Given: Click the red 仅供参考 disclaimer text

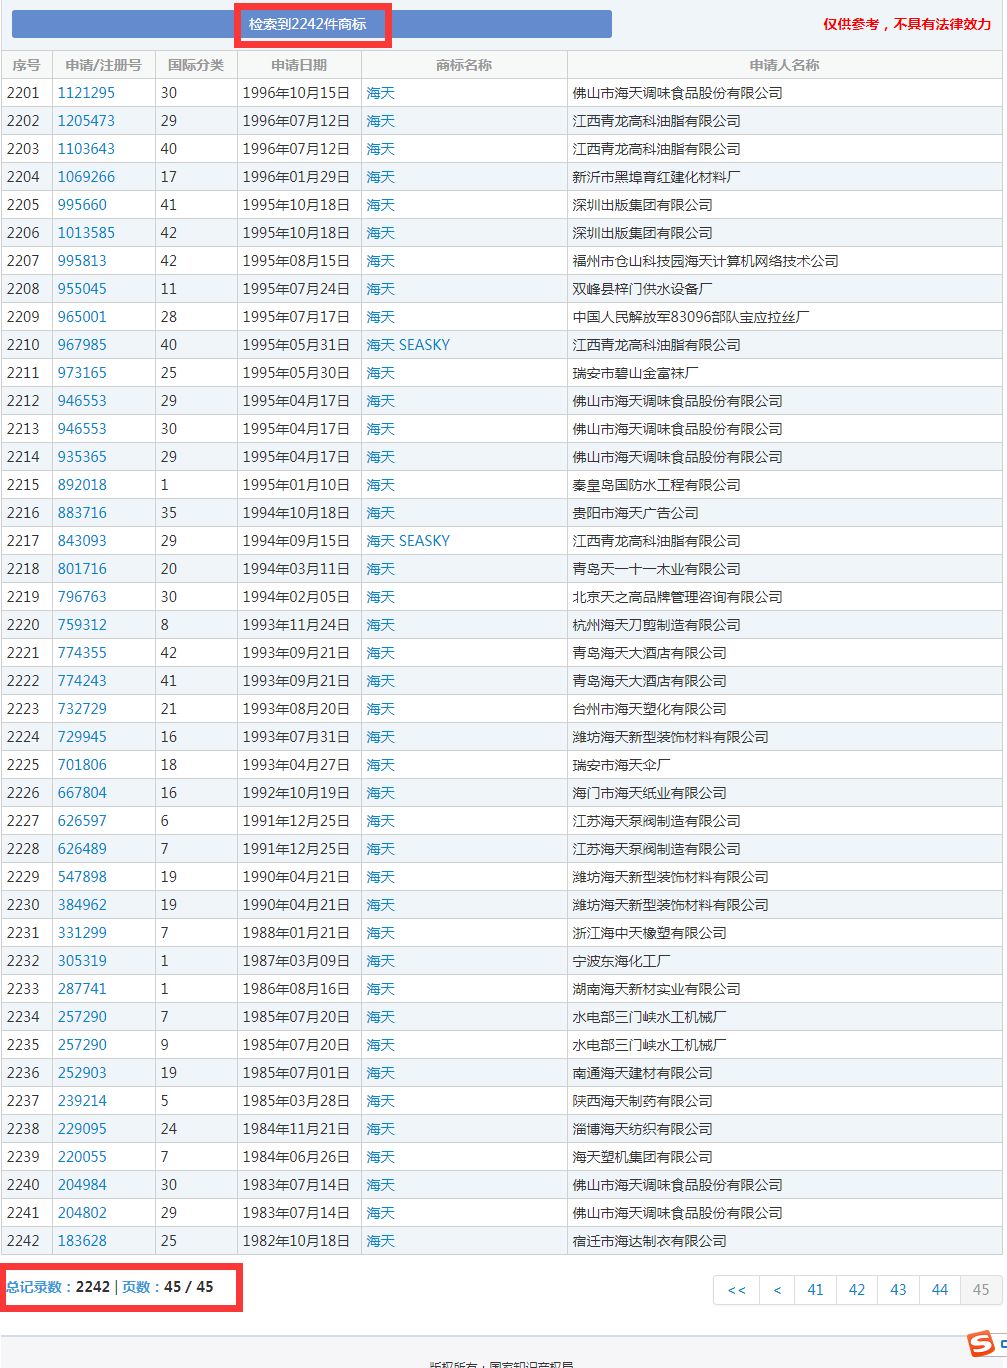Looking at the screenshot, I should (x=907, y=24).
